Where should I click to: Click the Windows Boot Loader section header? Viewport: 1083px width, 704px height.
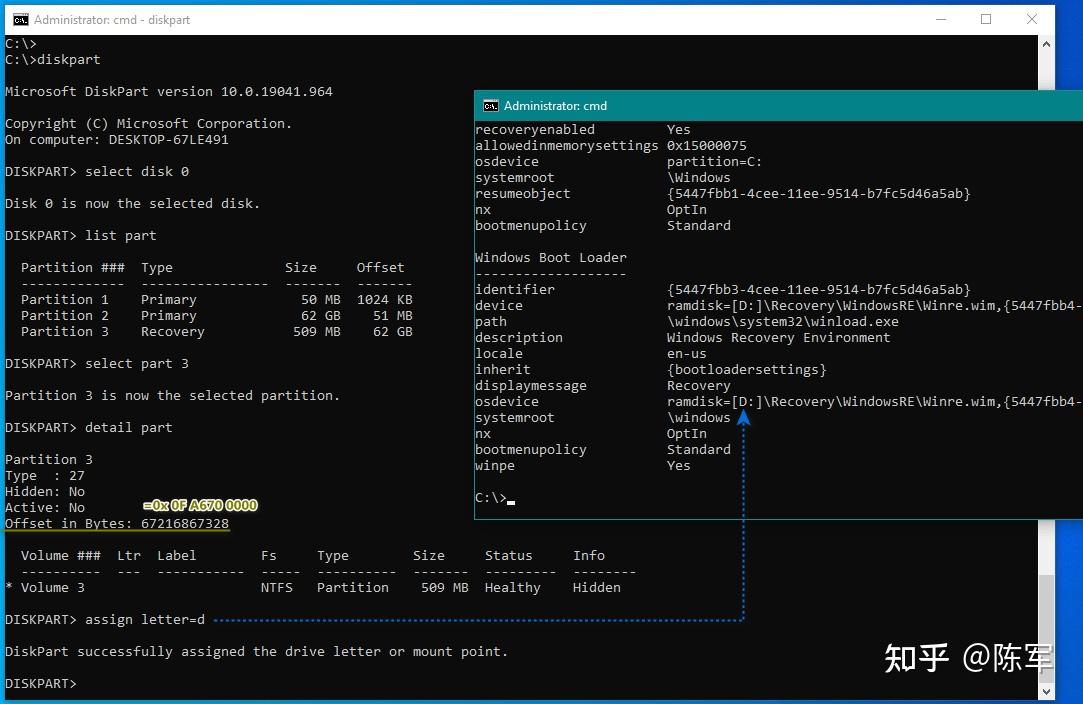coord(552,257)
